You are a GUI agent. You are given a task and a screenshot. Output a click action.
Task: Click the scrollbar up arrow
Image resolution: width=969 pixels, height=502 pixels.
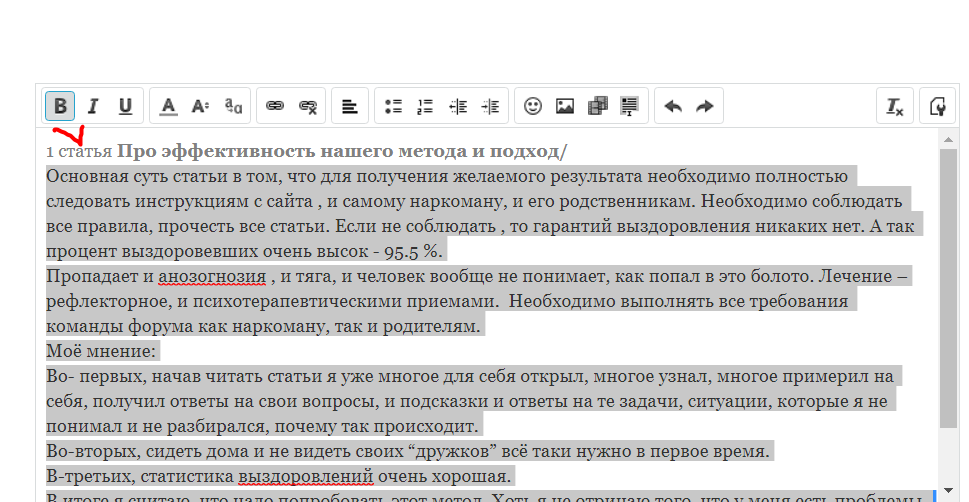[948, 140]
